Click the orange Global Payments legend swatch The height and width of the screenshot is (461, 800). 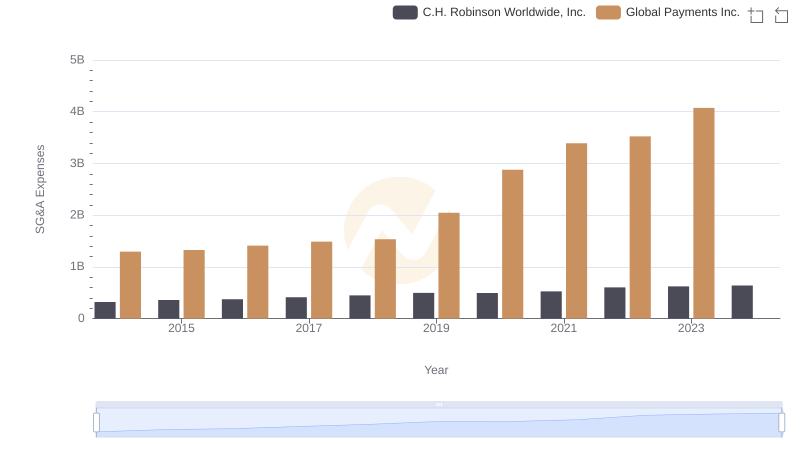click(608, 12)
